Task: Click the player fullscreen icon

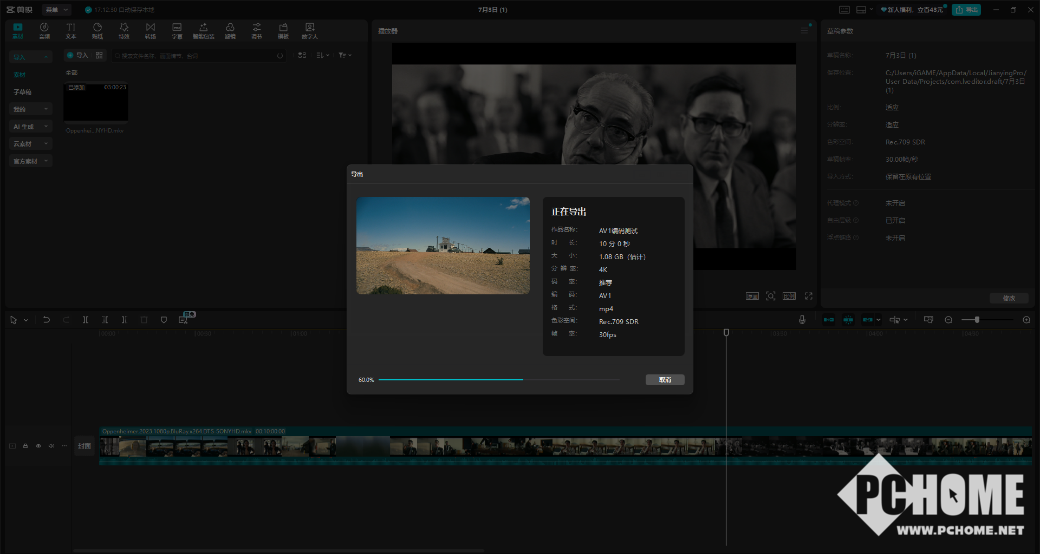Action: tap(809, 296)
